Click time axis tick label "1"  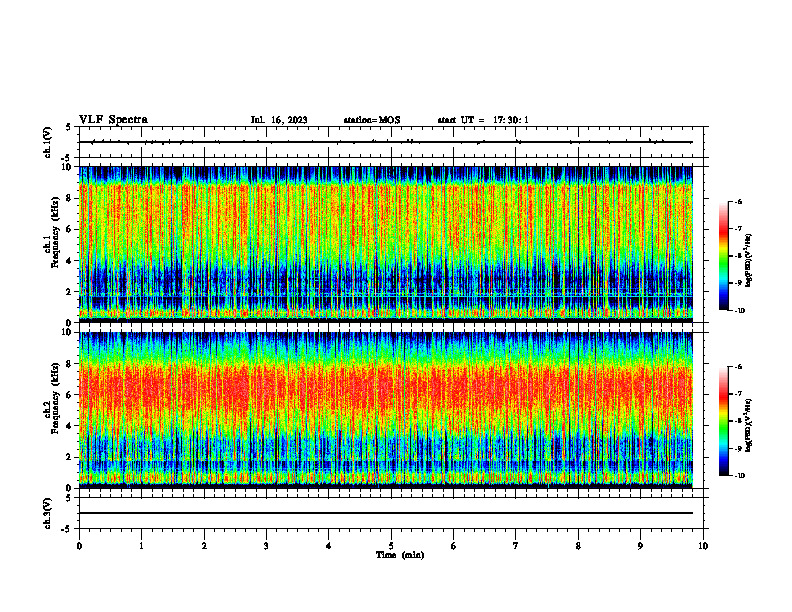[x=141, y=546]
